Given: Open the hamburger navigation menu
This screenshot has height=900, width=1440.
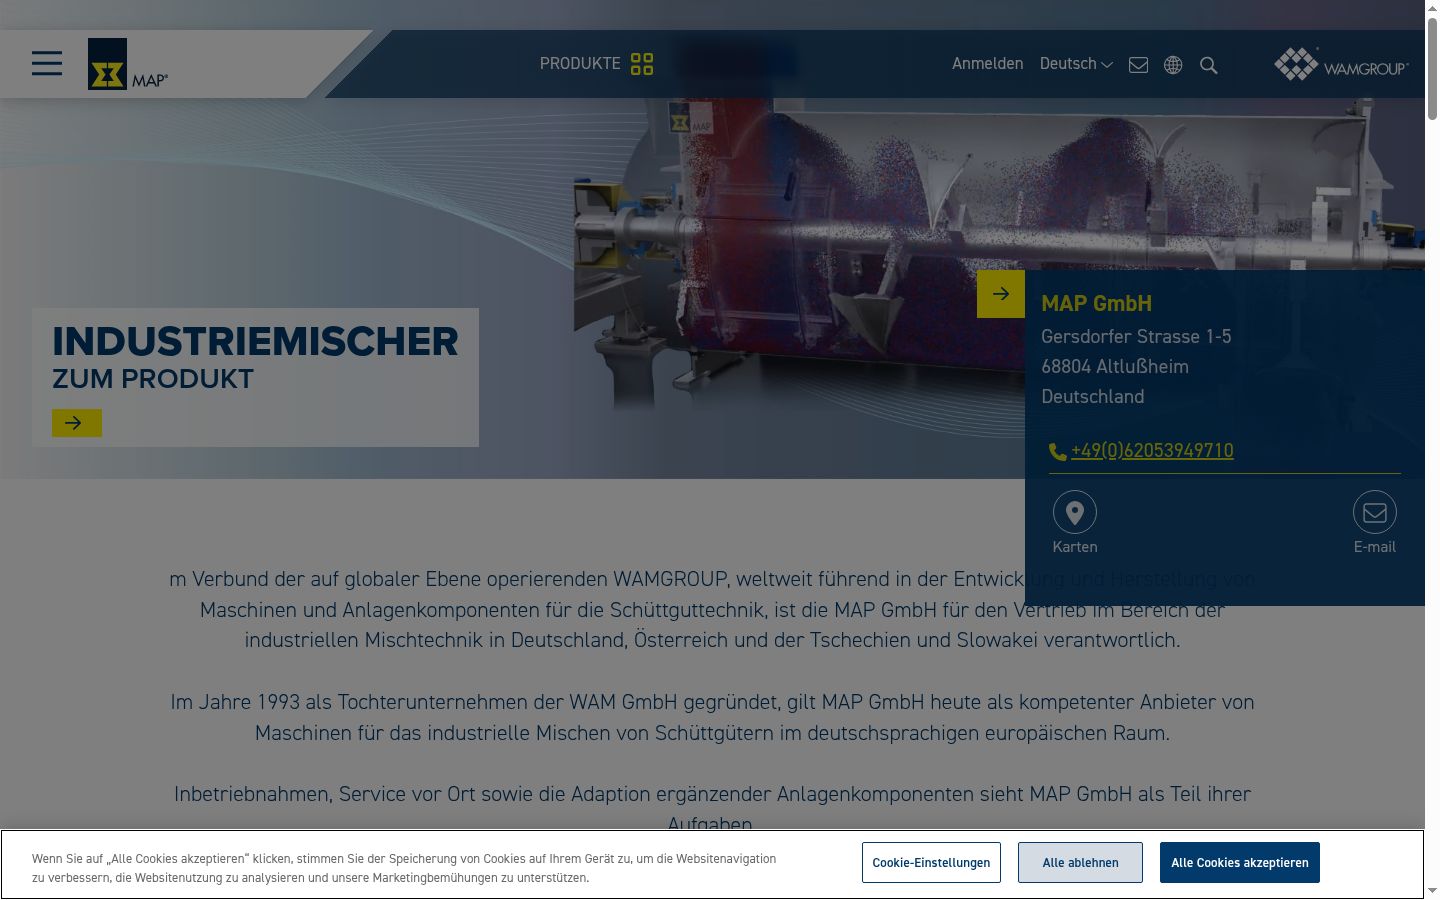Looking at the screenshot, I should tap(47, 64).
